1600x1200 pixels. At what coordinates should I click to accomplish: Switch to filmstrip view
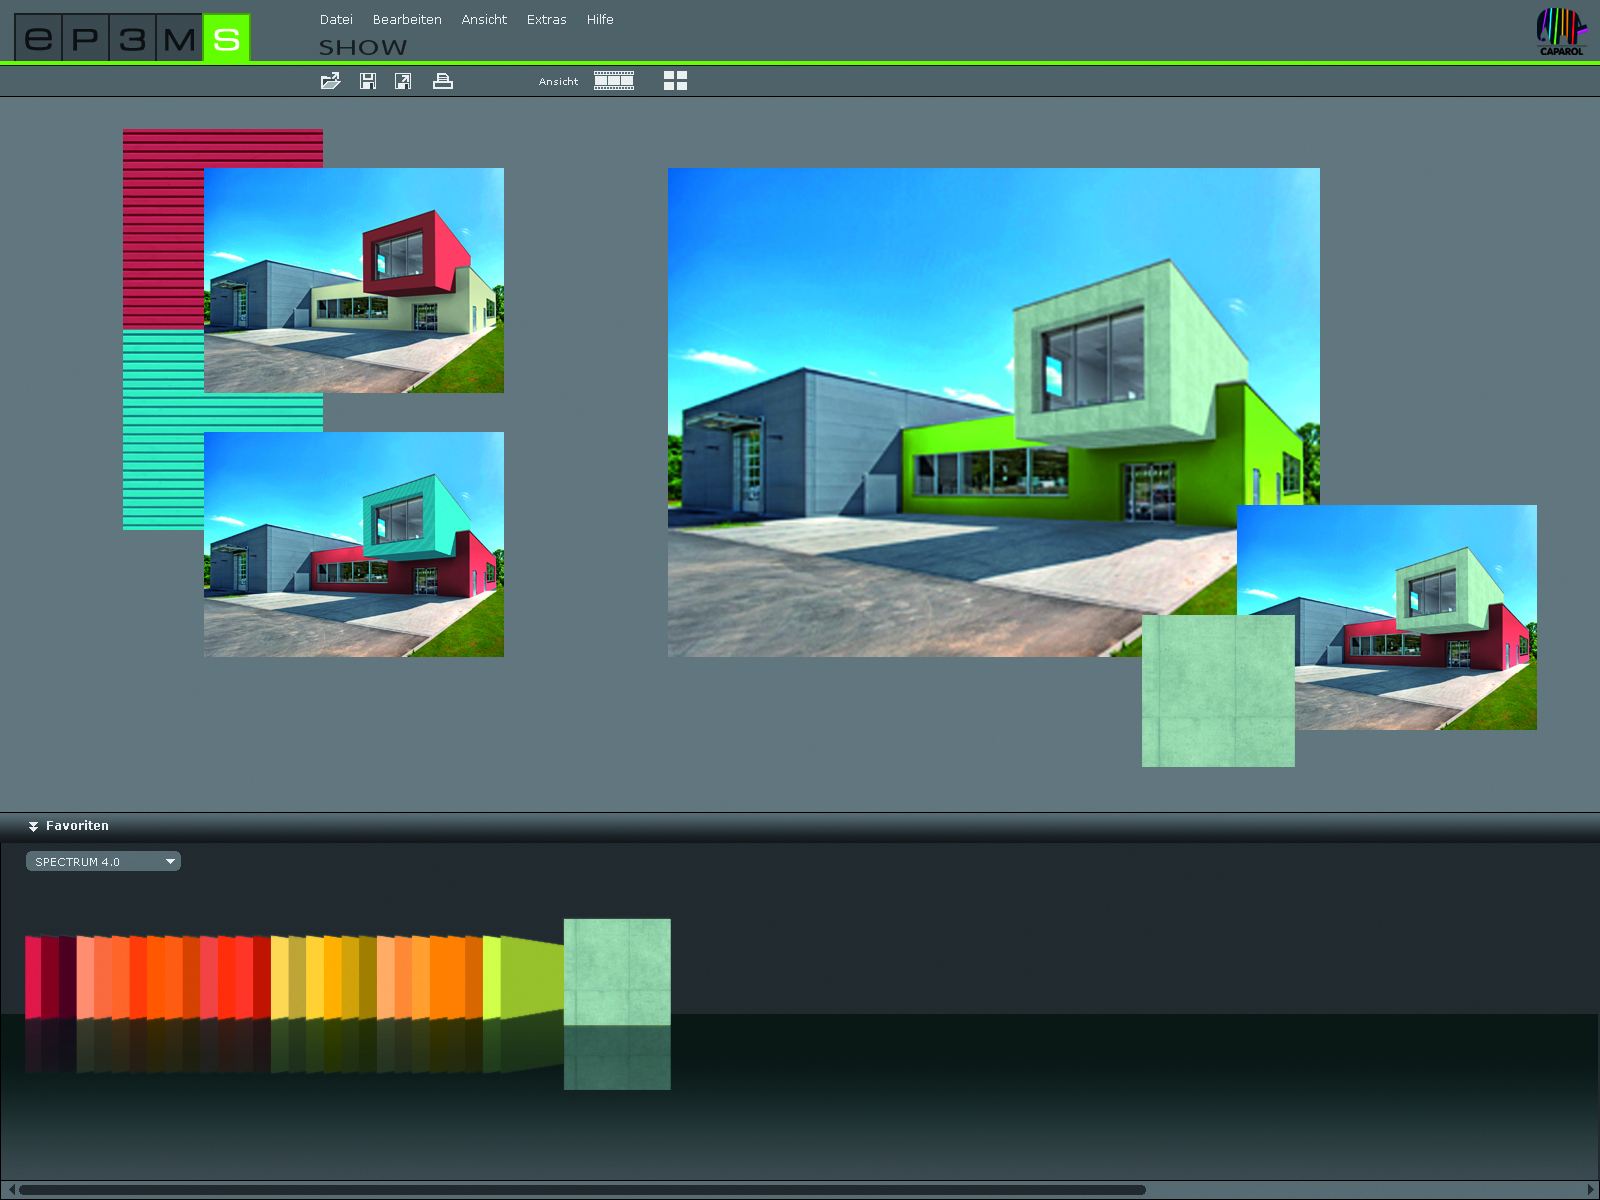(x=613, y=81)
